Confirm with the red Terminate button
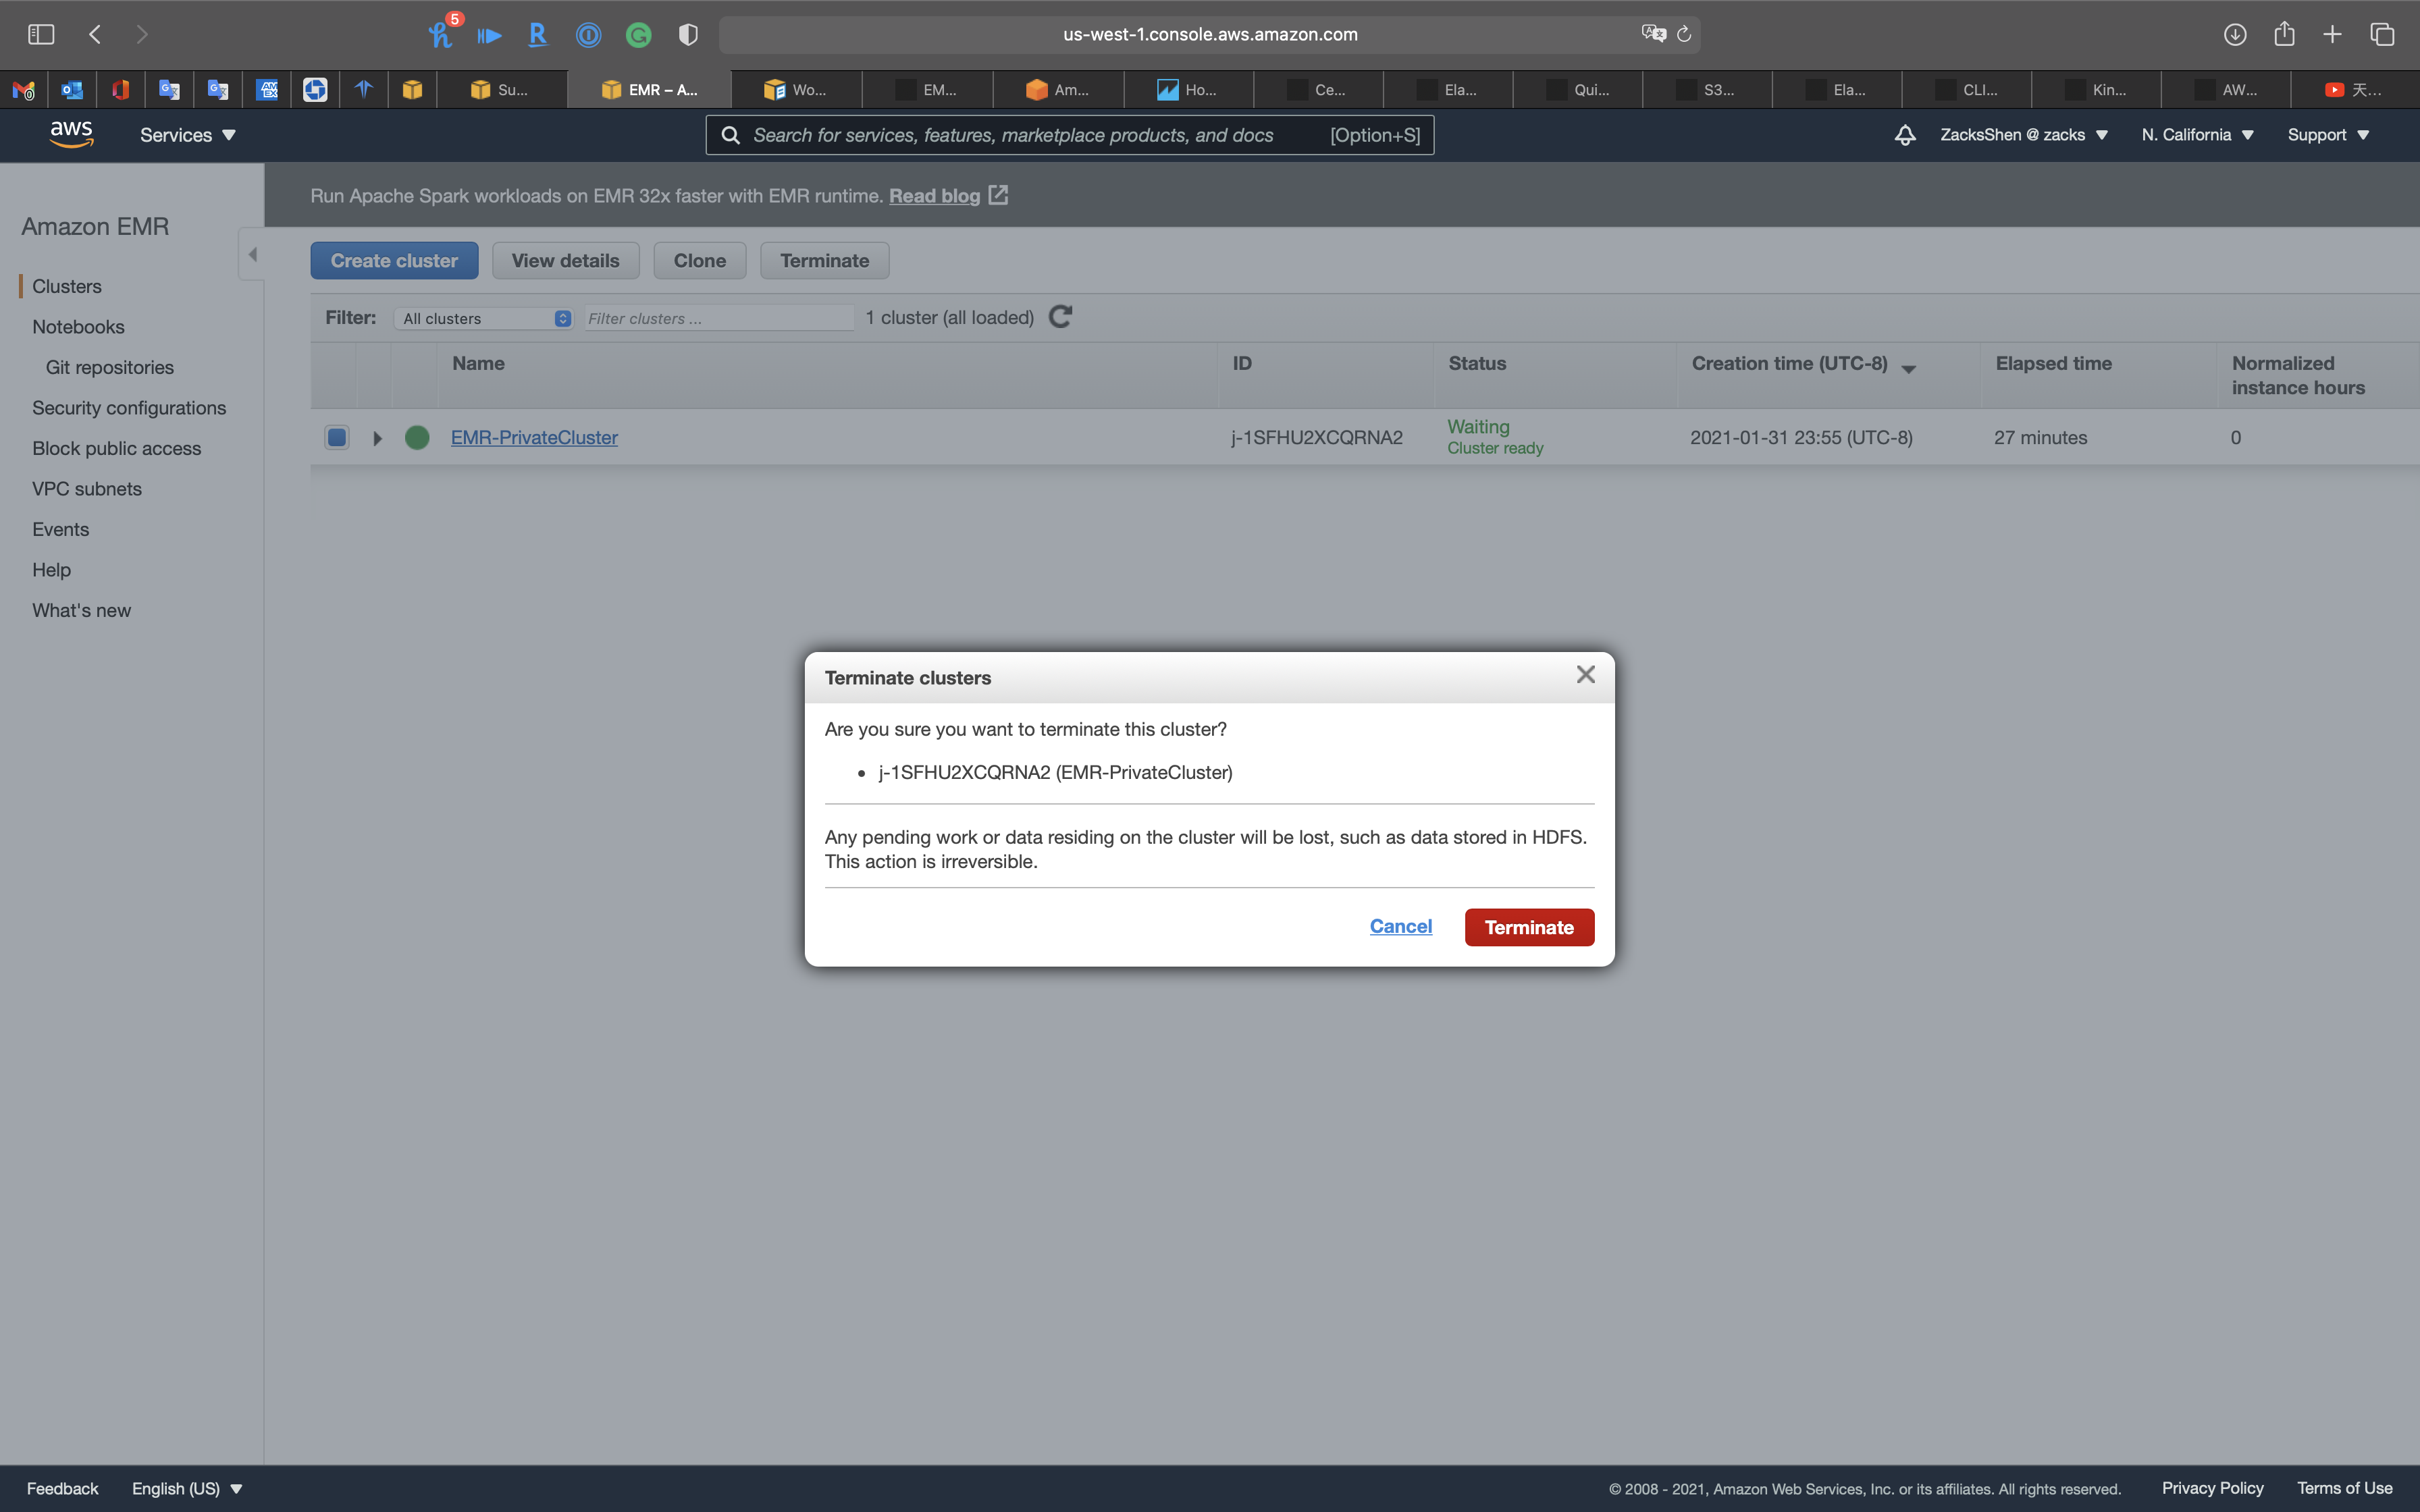Image resolution: width=2420 pixels, height=1512 pixels. click(1528, 927)
